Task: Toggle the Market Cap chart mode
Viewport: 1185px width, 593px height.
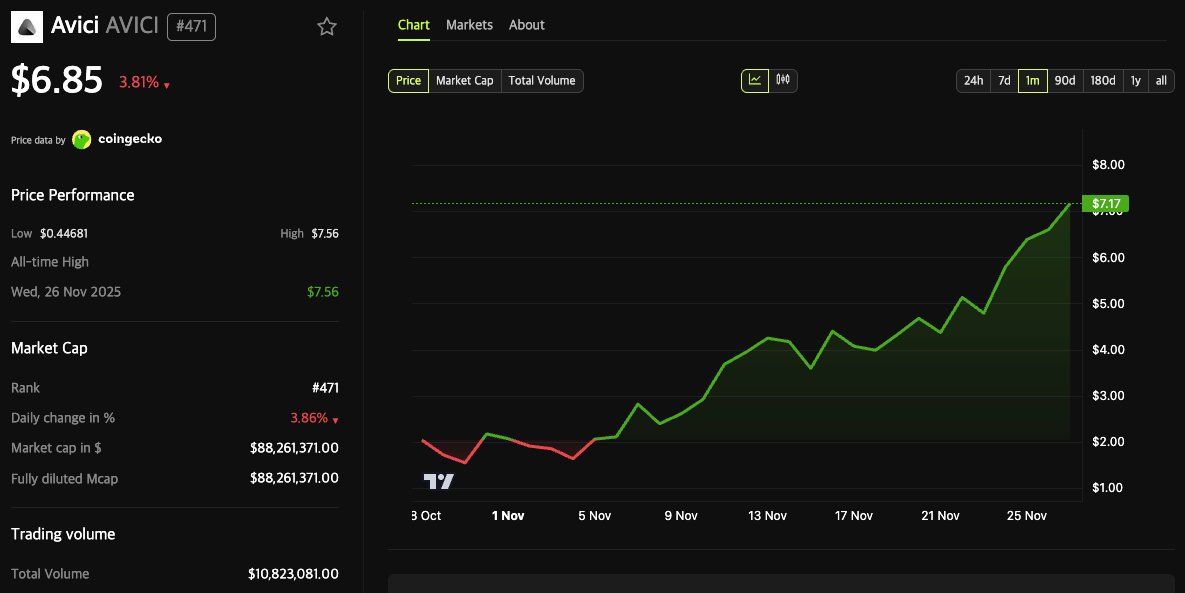Action: (x=464, y=80)
